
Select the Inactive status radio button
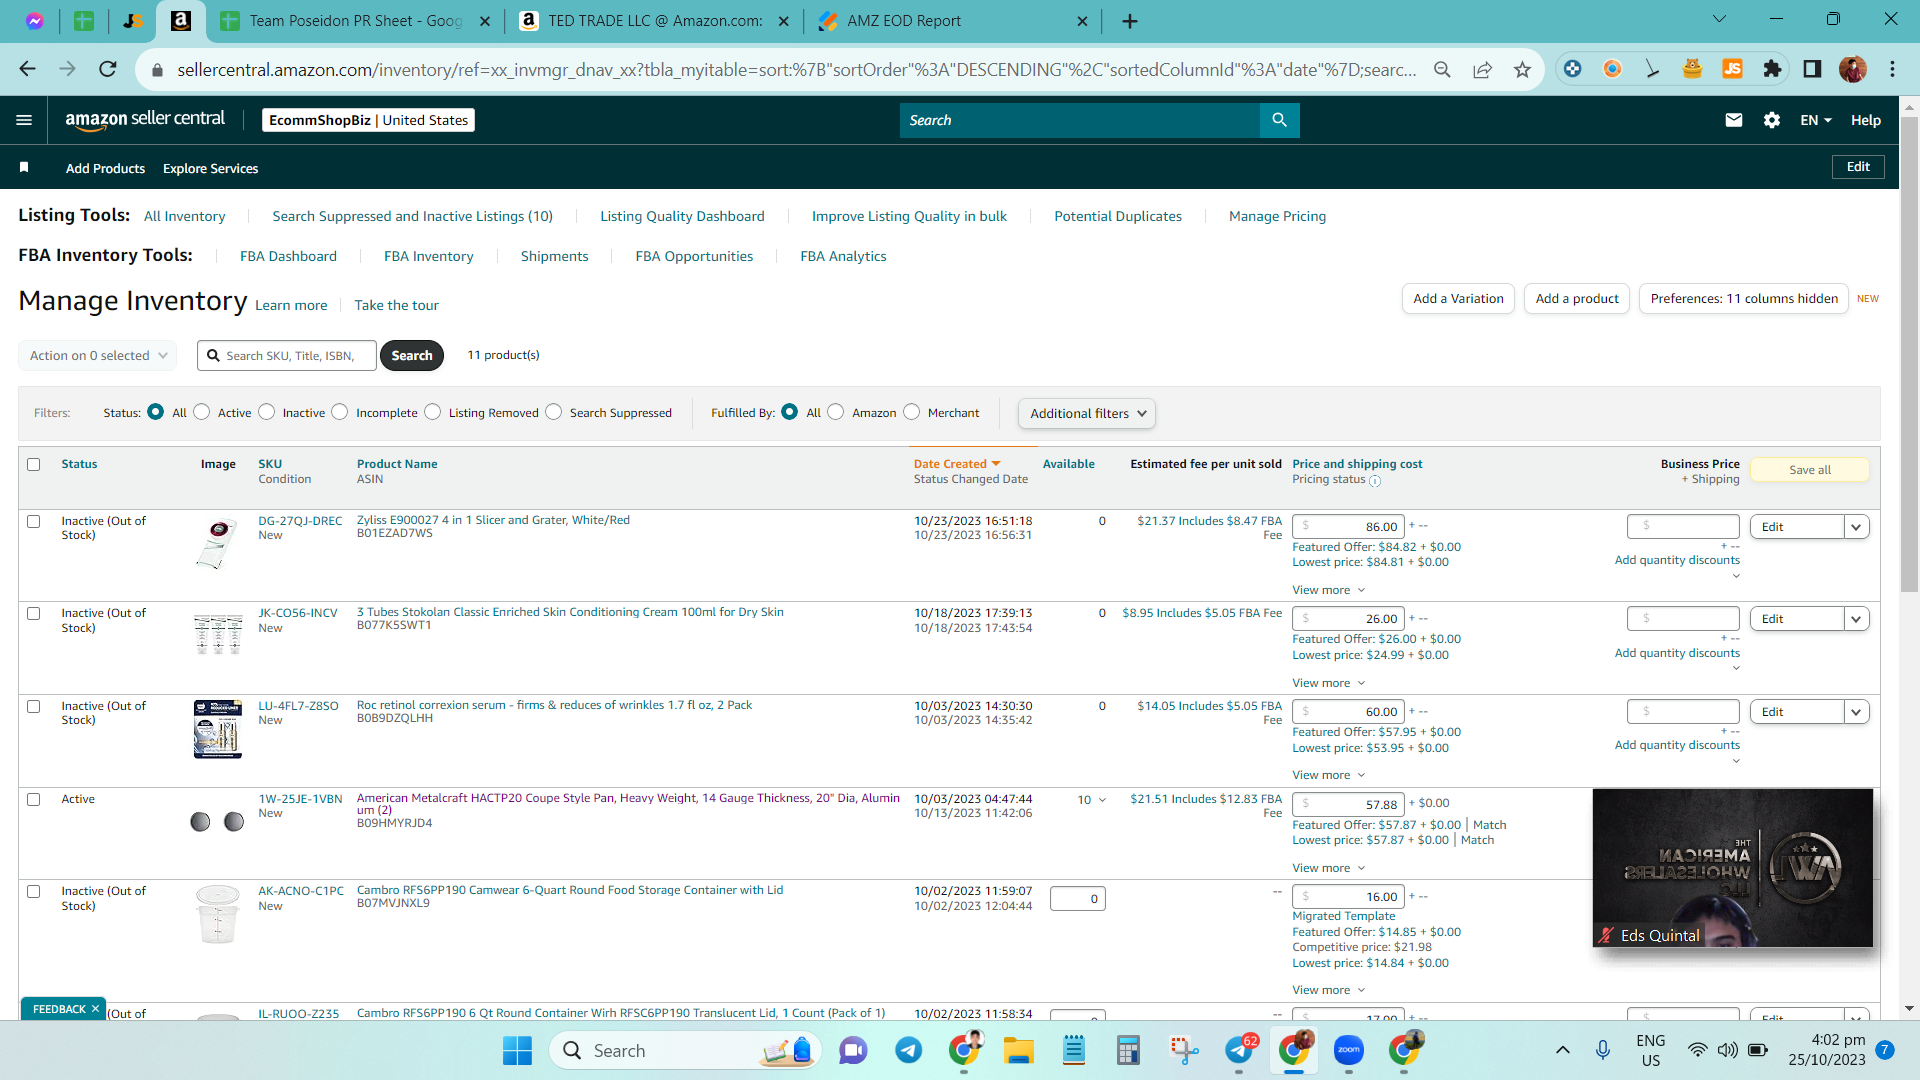[x=266, y=412]
